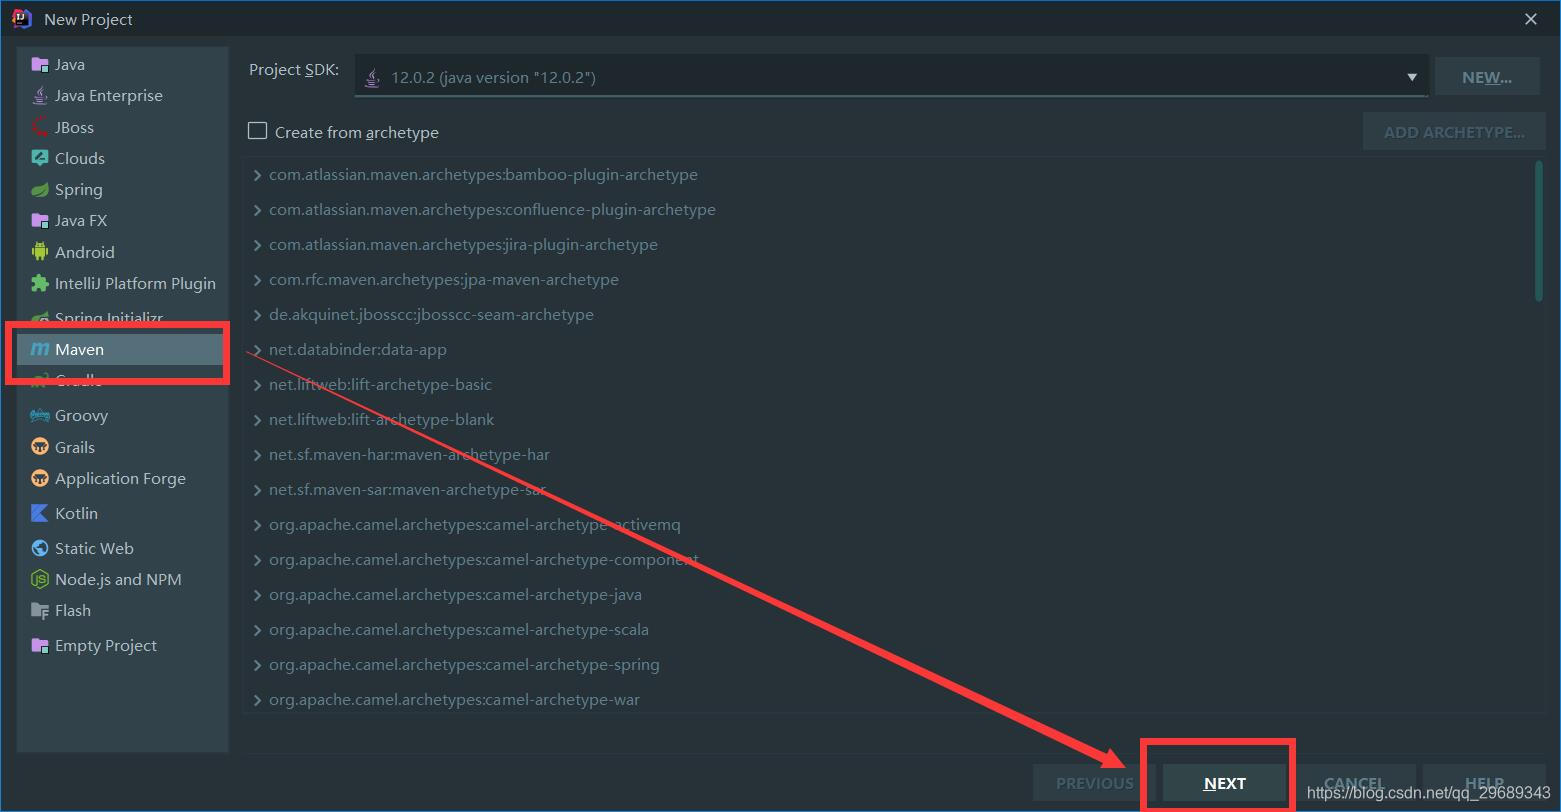
Task: Expand lift-archetype-basic chevron
Action: tap(258, 385)
